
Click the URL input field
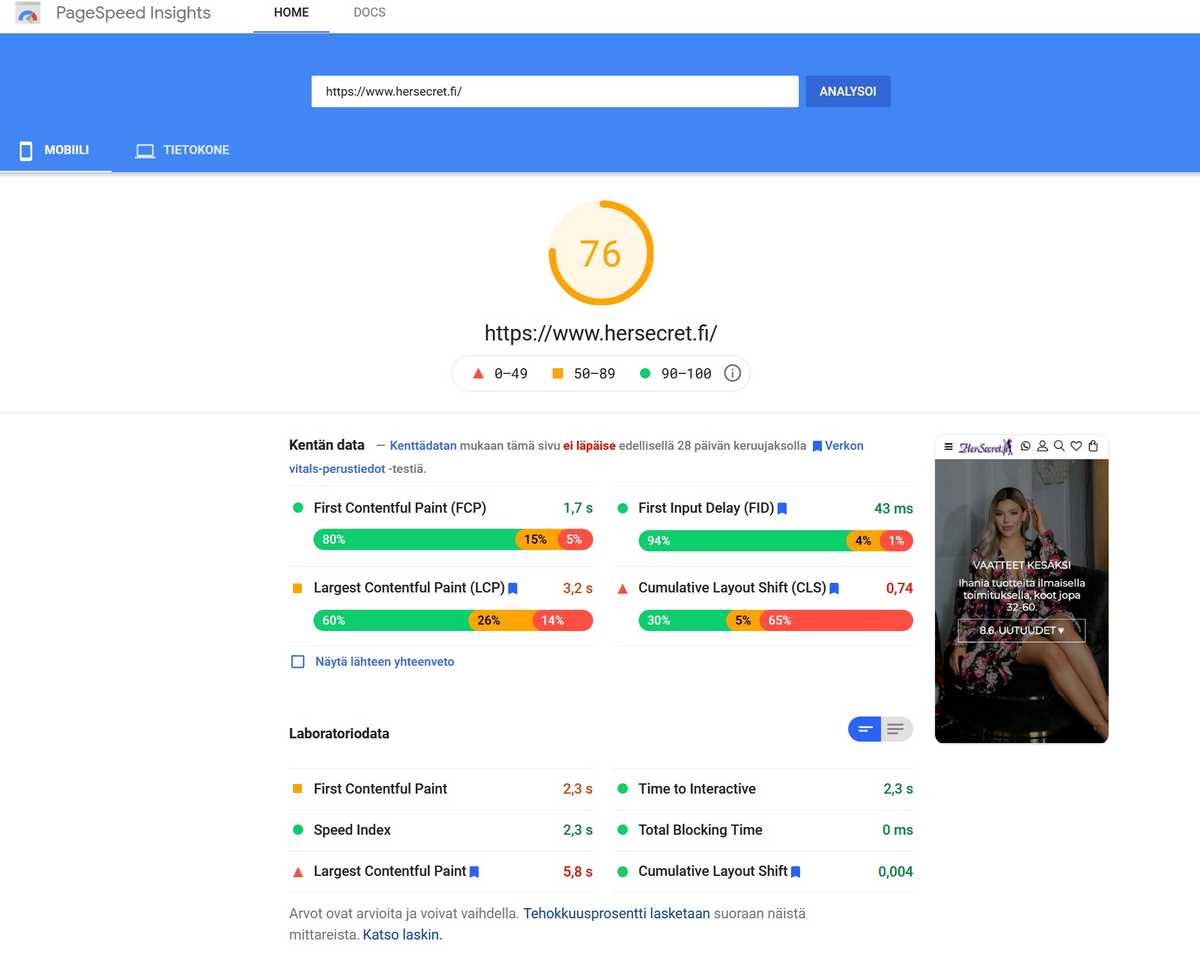(x=554, y=91)
